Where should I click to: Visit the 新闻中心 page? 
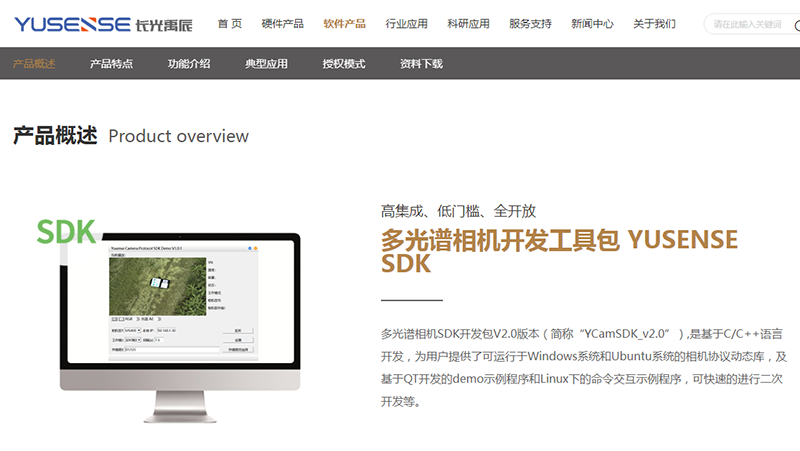(x=592, y=24)
